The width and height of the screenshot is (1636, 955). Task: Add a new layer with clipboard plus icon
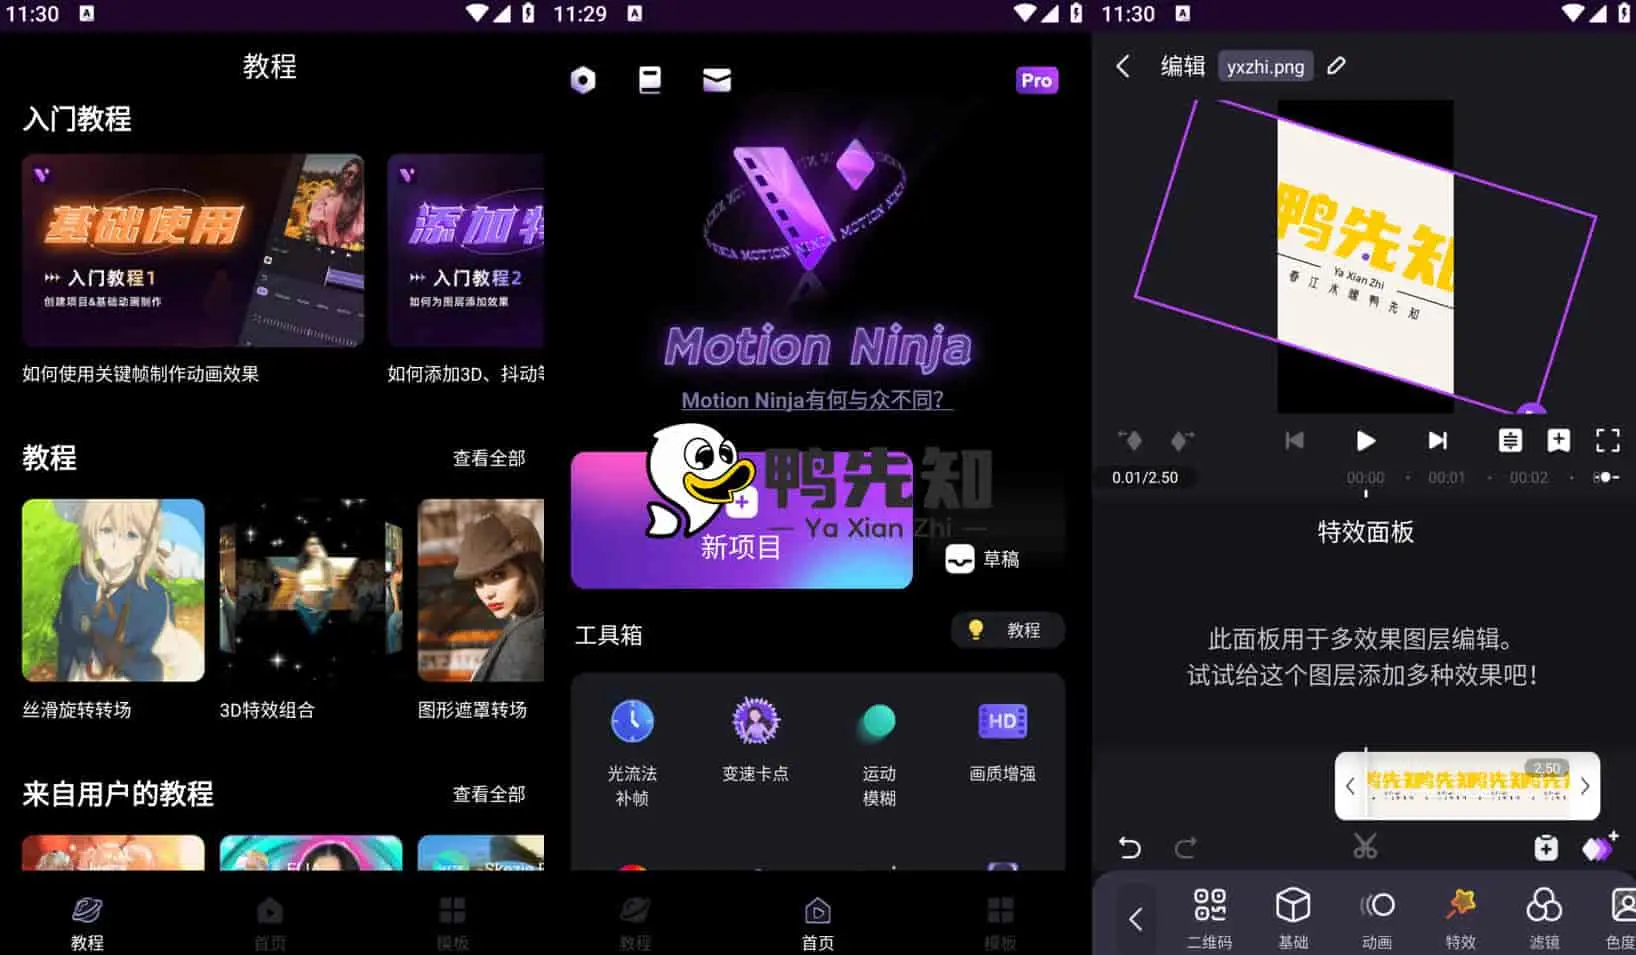pyautogui.click(x=1546, y=848)
